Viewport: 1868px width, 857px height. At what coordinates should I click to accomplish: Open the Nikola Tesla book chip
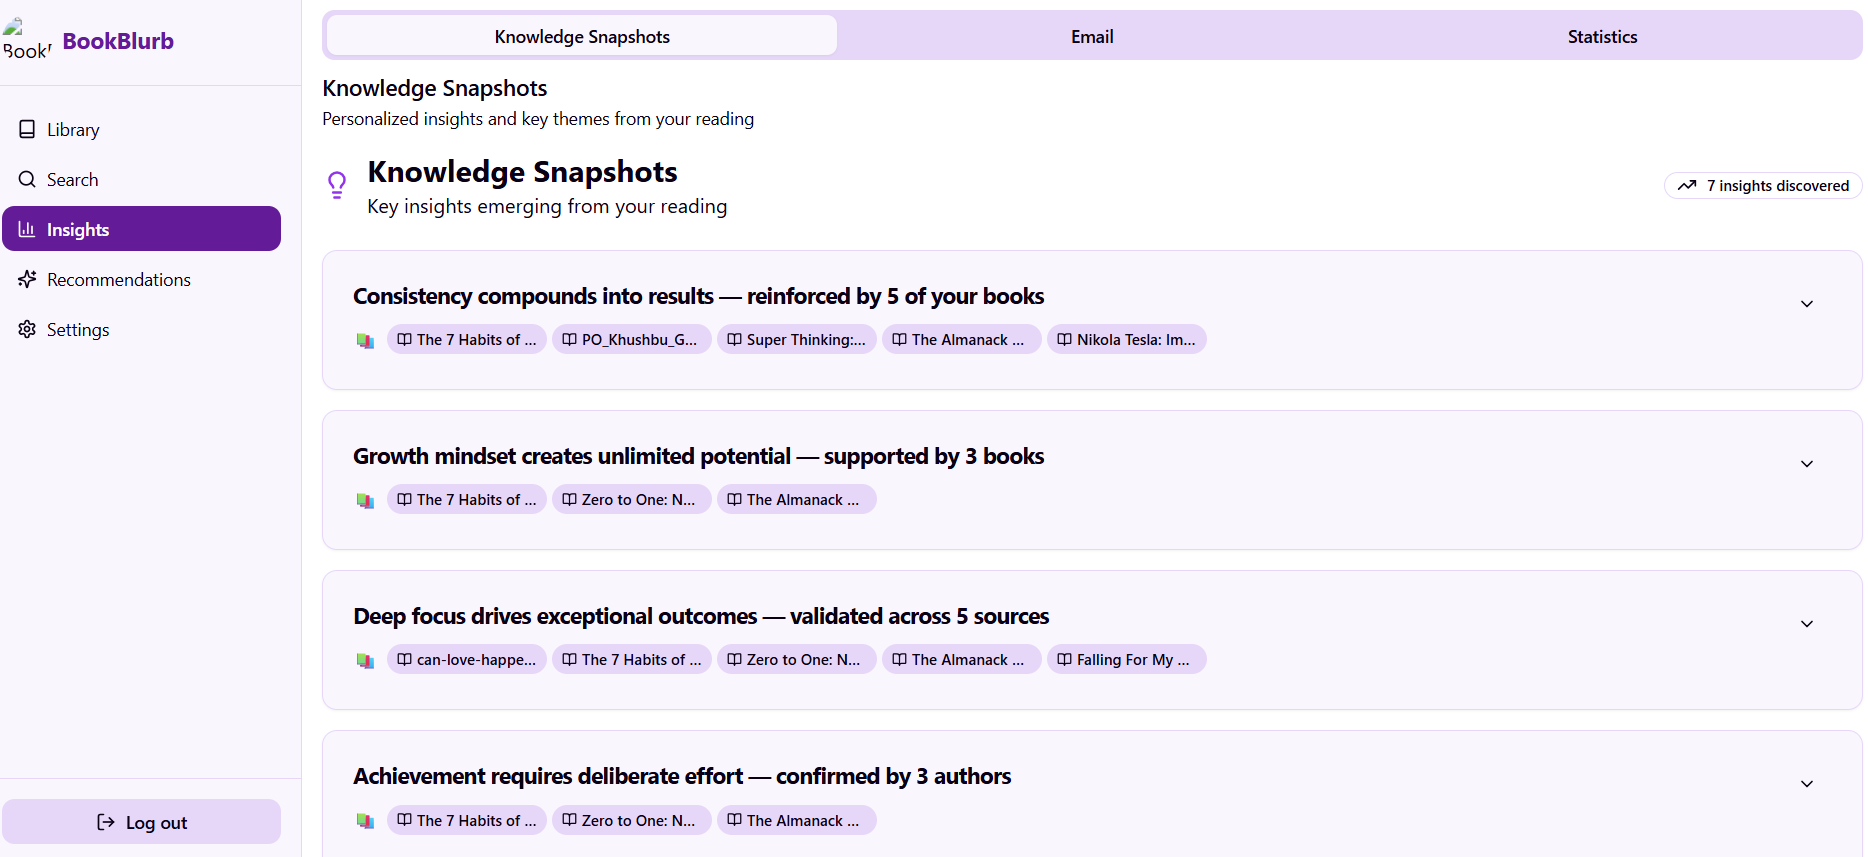1126,340
